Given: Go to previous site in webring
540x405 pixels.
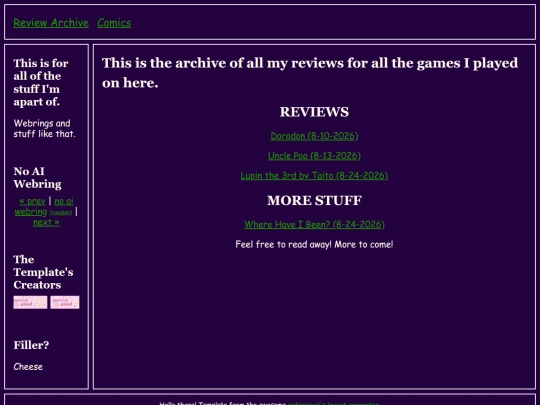Looking at the screenshot, I should 32,201.
